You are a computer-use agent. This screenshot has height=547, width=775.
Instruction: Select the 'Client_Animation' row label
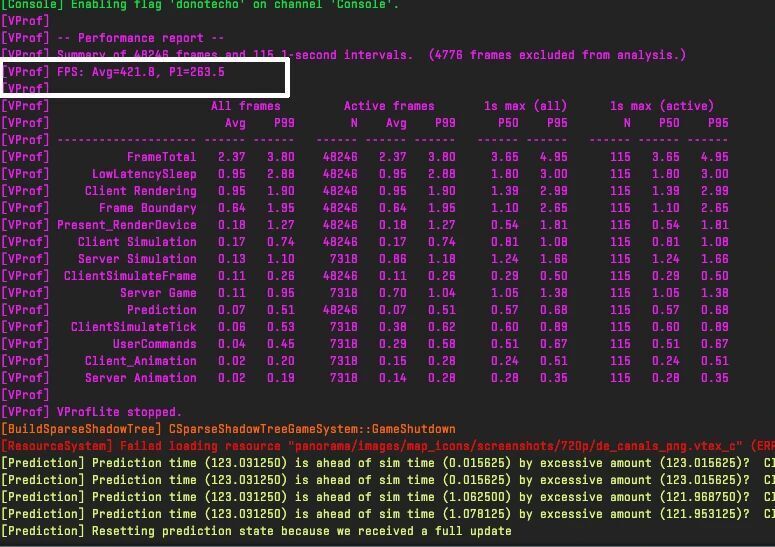(140, 361)
